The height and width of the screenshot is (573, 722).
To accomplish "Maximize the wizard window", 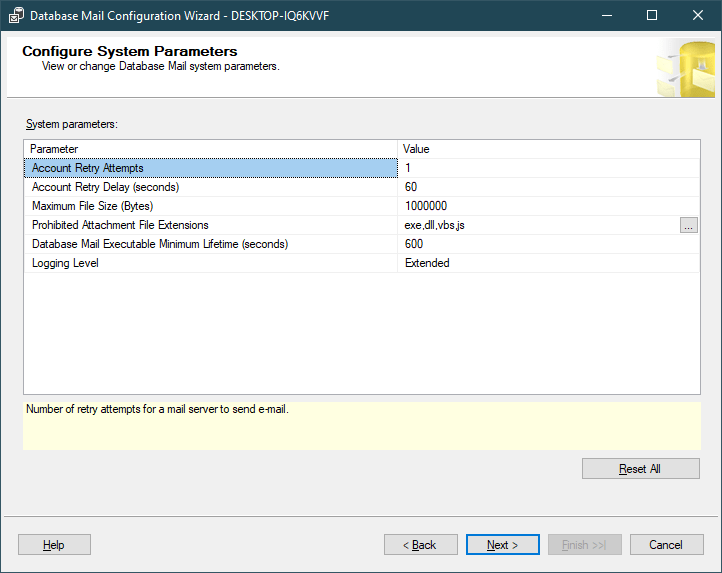I will (x=652, y=15).
